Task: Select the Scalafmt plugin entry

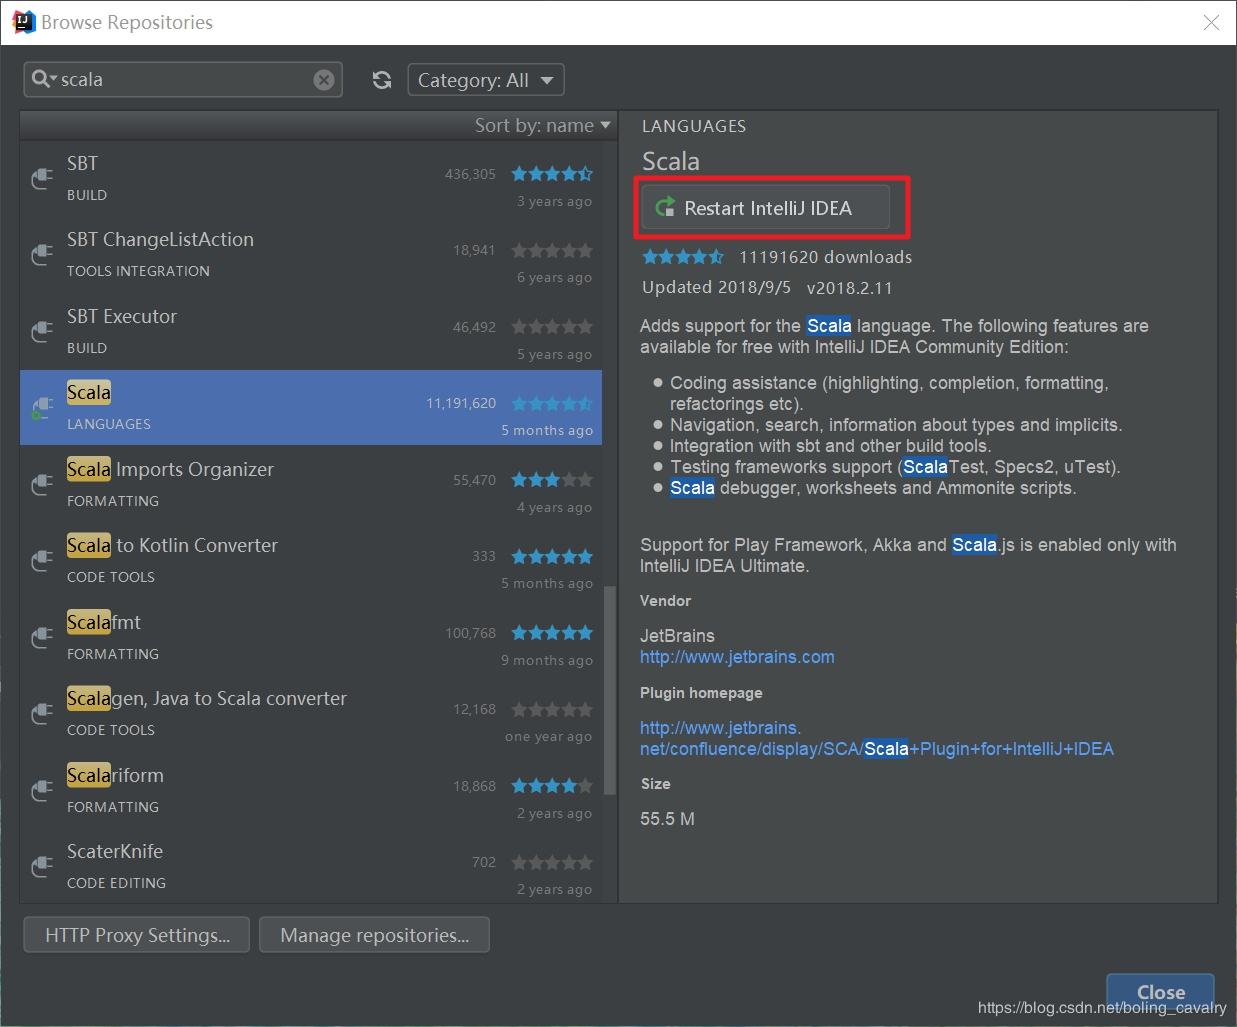Action: (104, 622)
